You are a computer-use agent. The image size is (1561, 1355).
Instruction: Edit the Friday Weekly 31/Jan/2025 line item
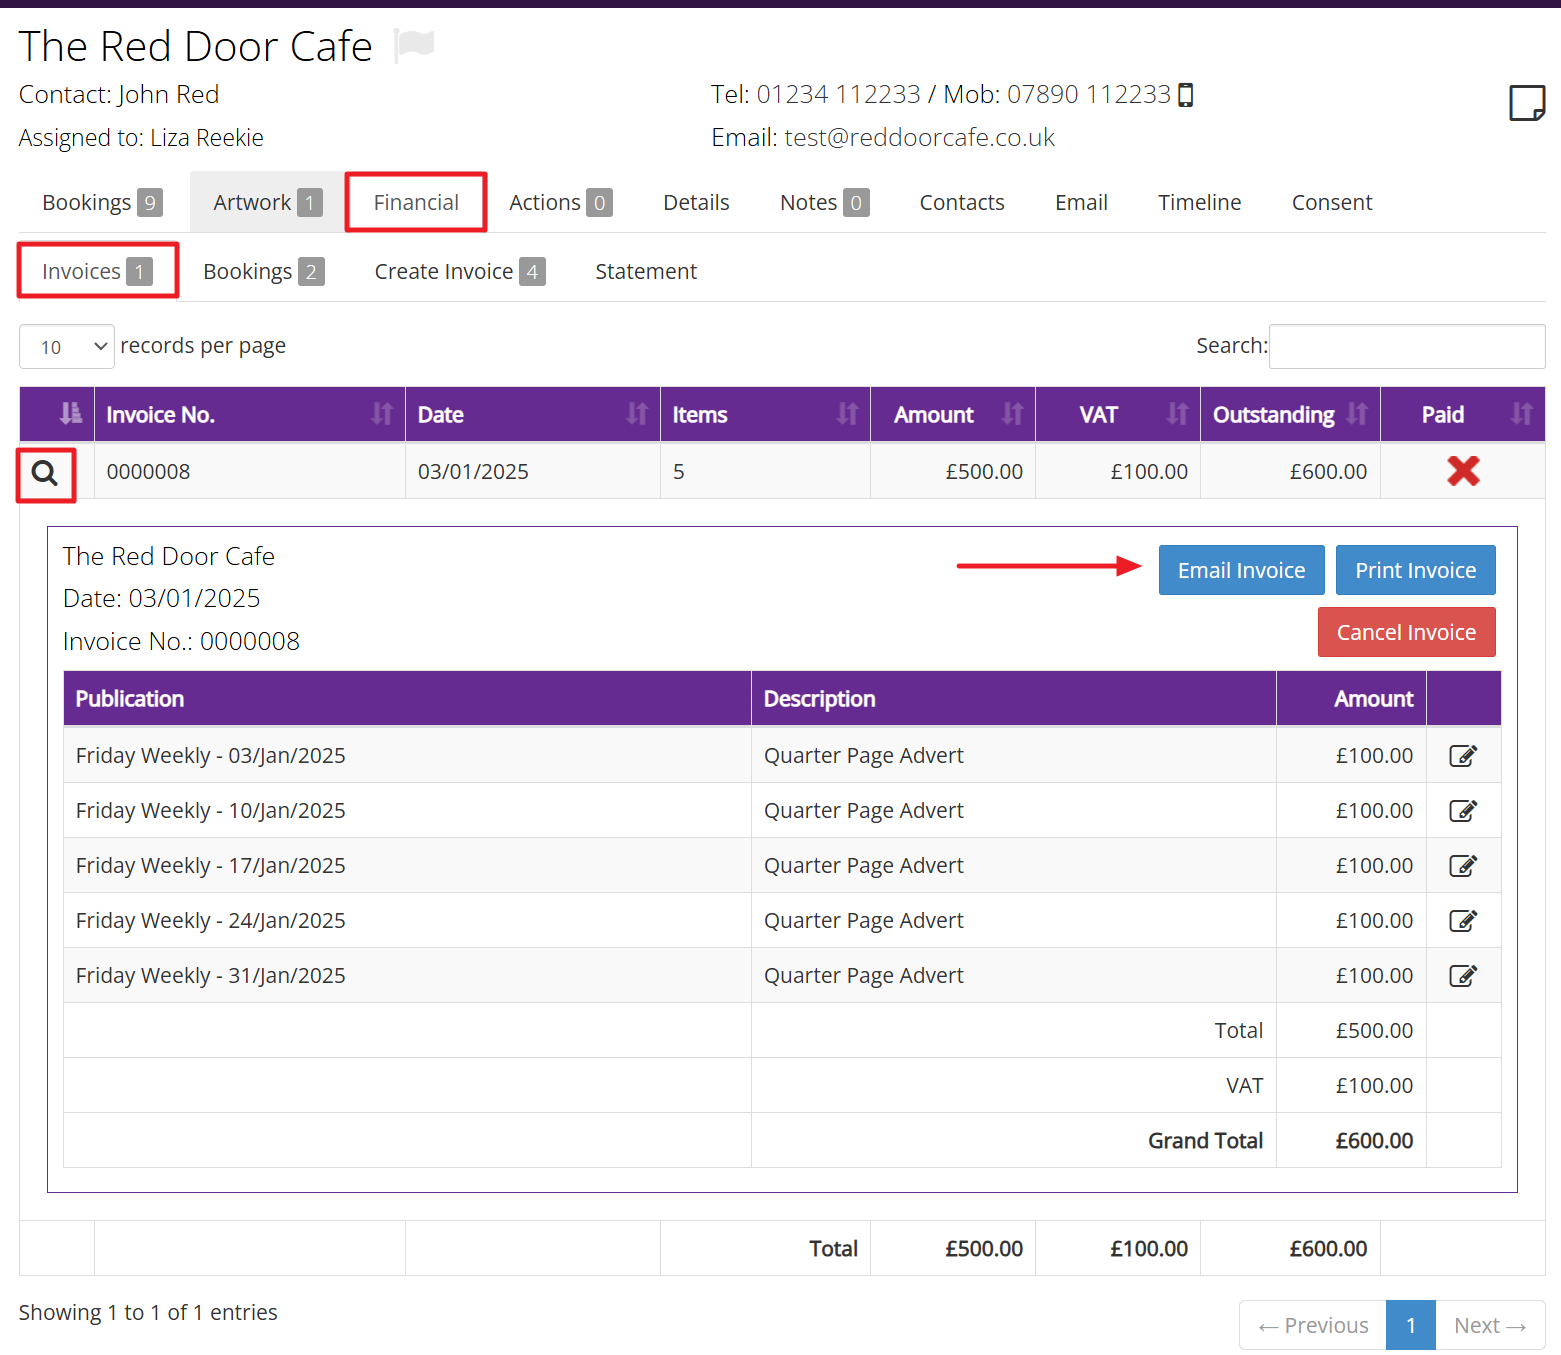point(1463,976)
